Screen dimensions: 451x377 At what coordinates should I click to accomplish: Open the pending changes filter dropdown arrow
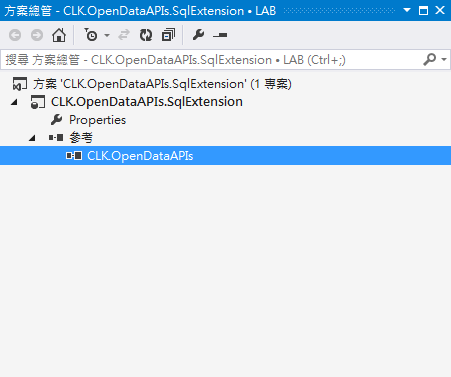[107, 35]
